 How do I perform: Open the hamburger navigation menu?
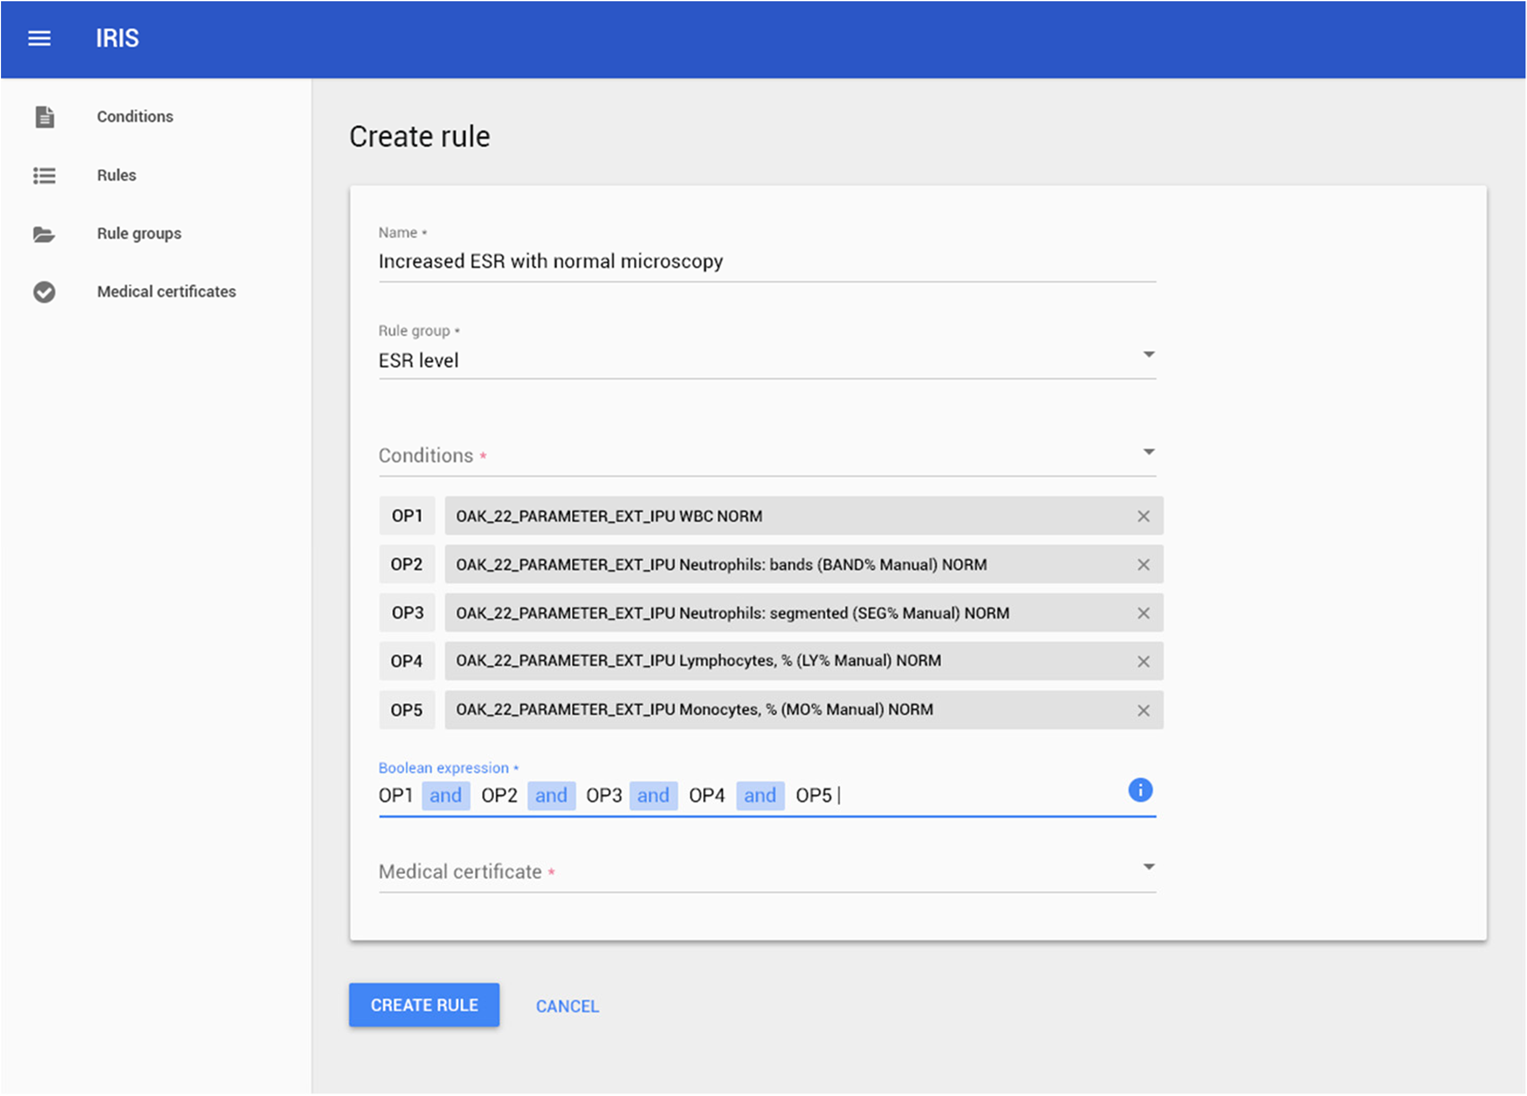(39, 38)
